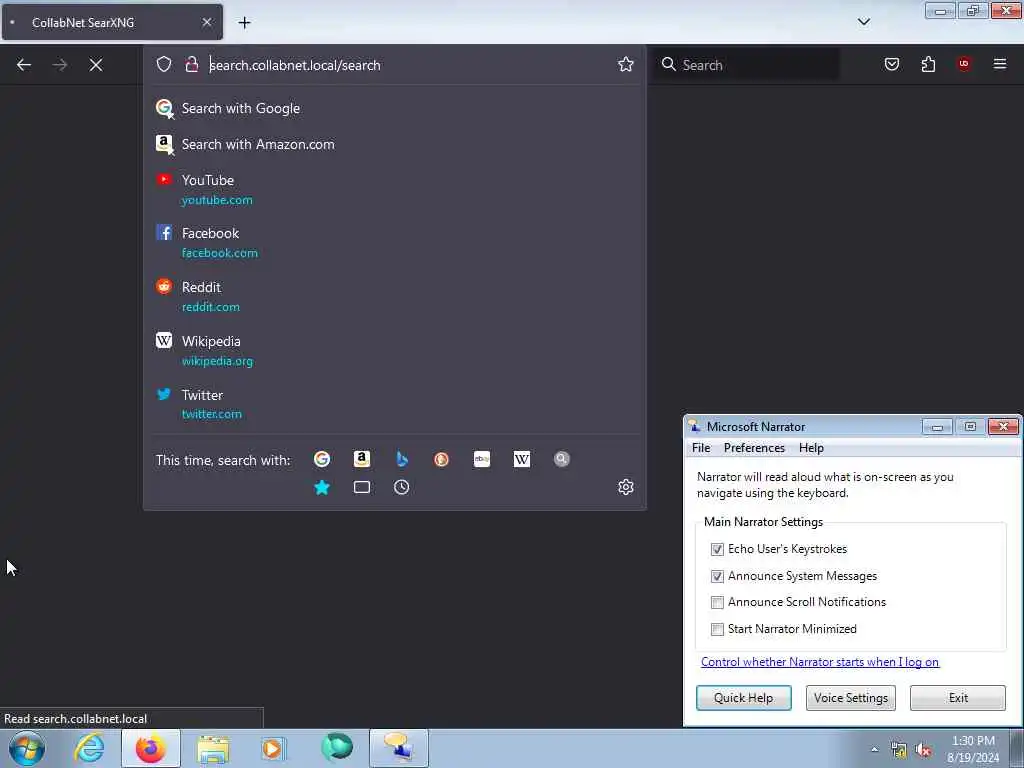Image resolution: width=1024 pixels, height=768 pixels.
Task: Click muted volume tray icon
Action: coord(923,750)
